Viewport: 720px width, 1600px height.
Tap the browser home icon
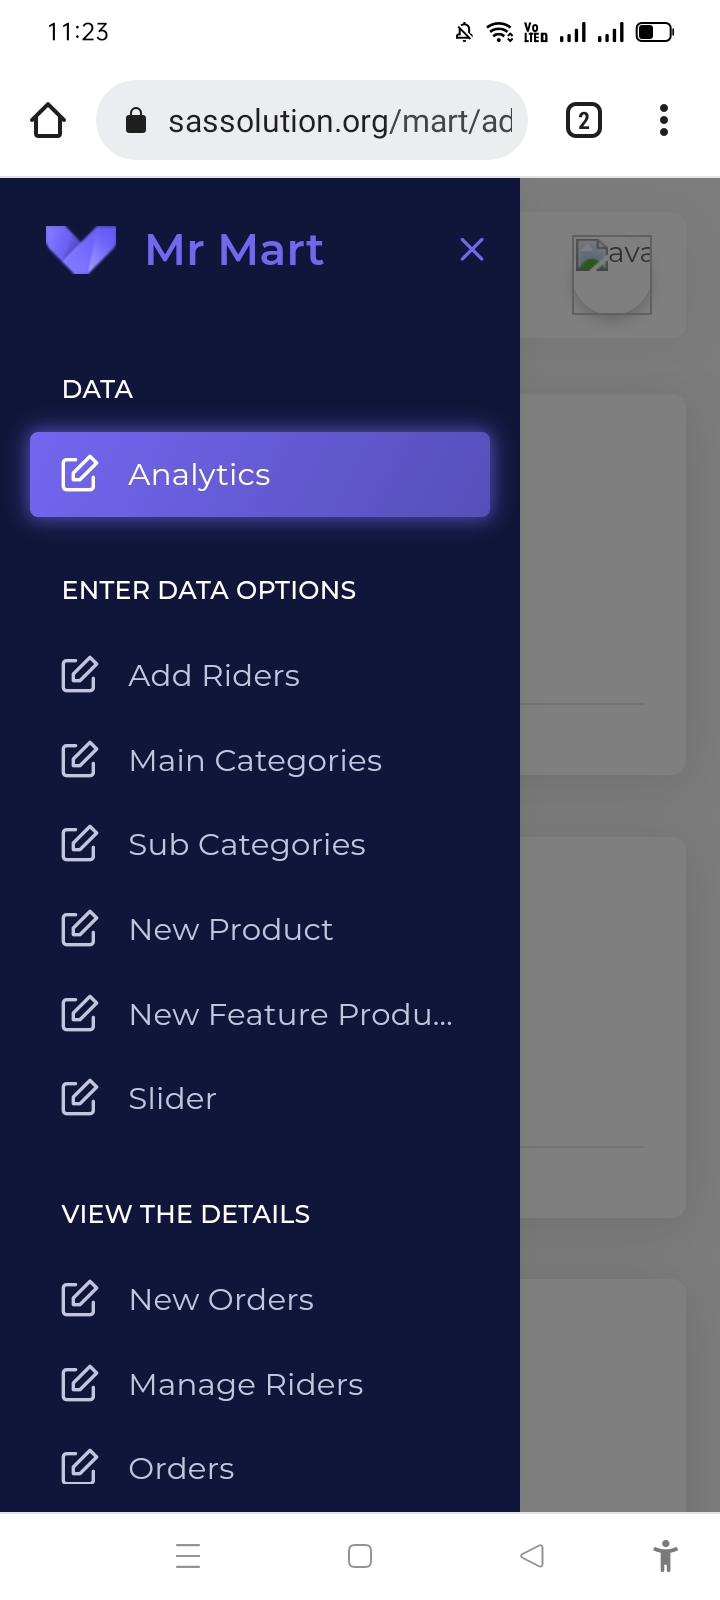(48, 121)
